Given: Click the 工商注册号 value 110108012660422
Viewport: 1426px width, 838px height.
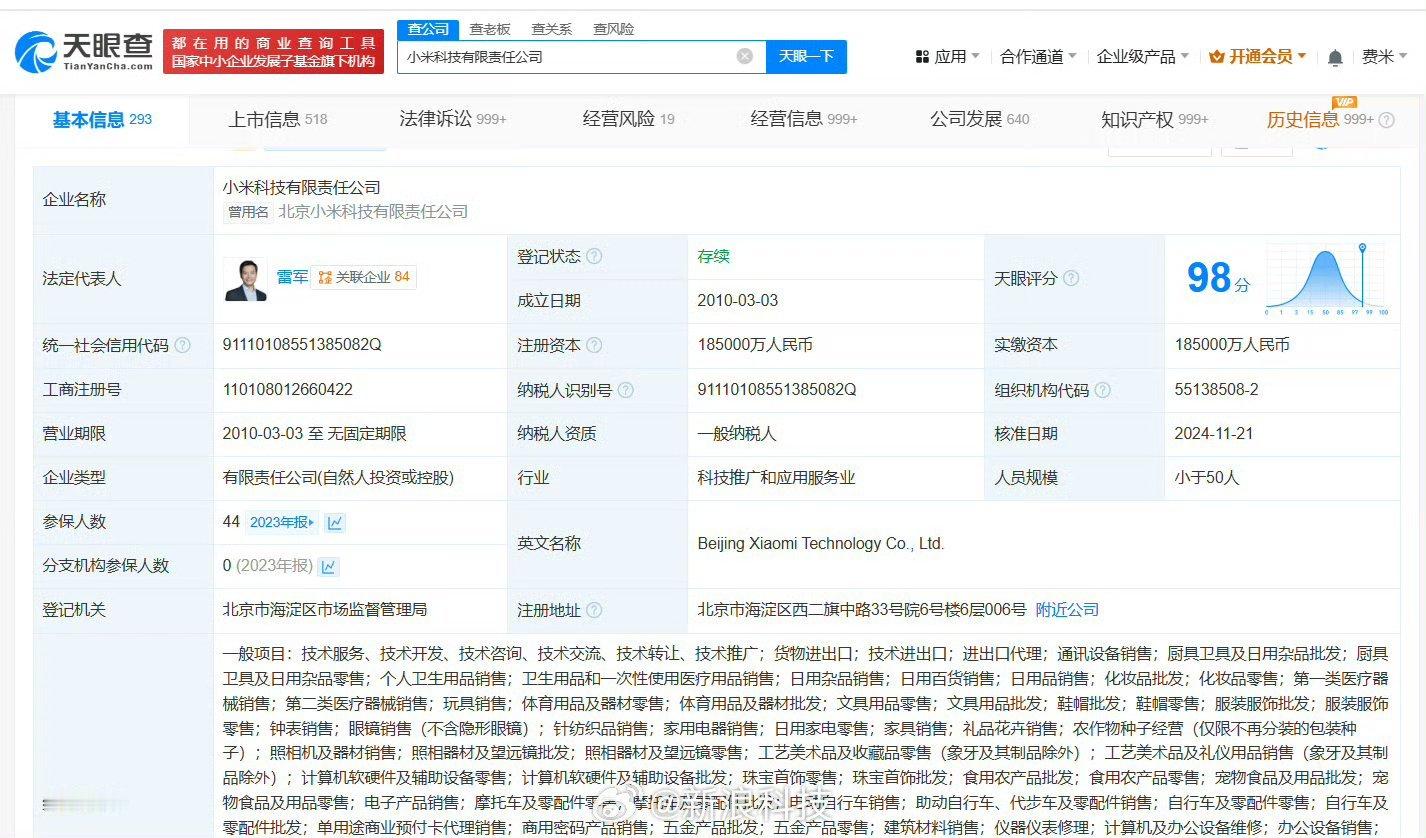Looking at the screenshot, I should pyautogui.click(x=288, y=390).
